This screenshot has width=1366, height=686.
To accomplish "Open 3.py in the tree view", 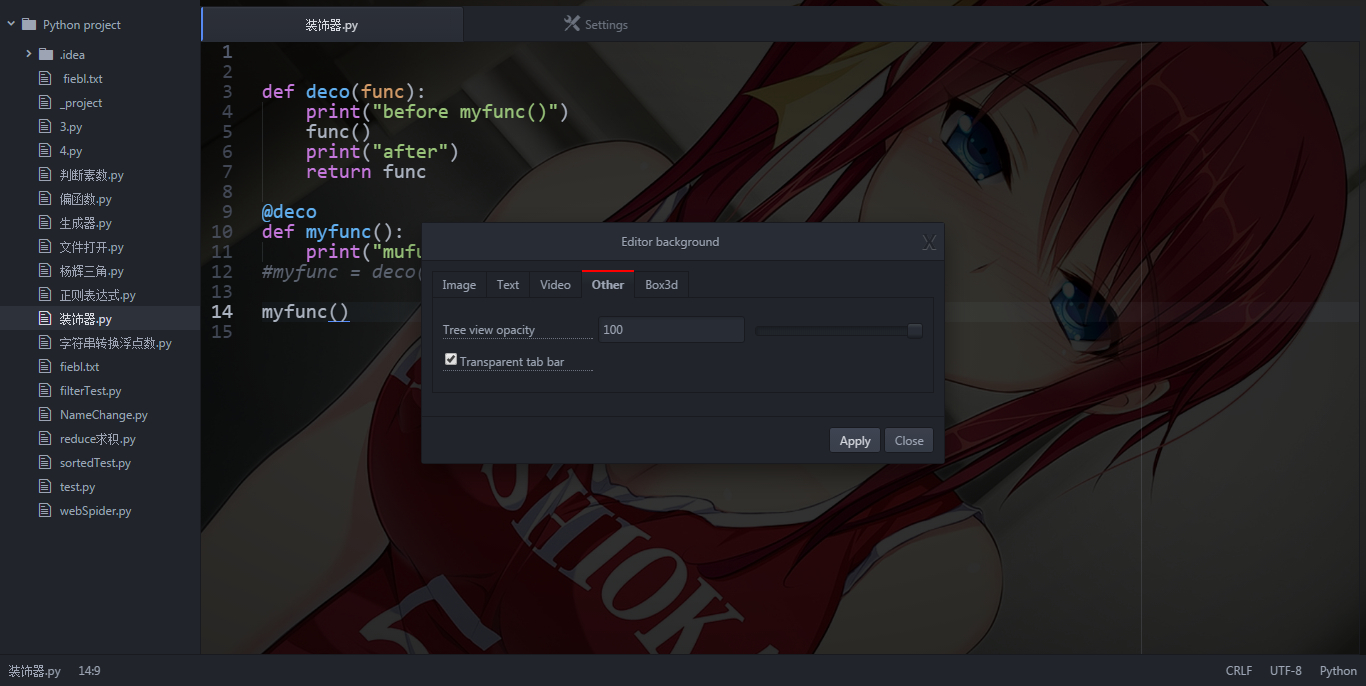I will coord(71,127).
